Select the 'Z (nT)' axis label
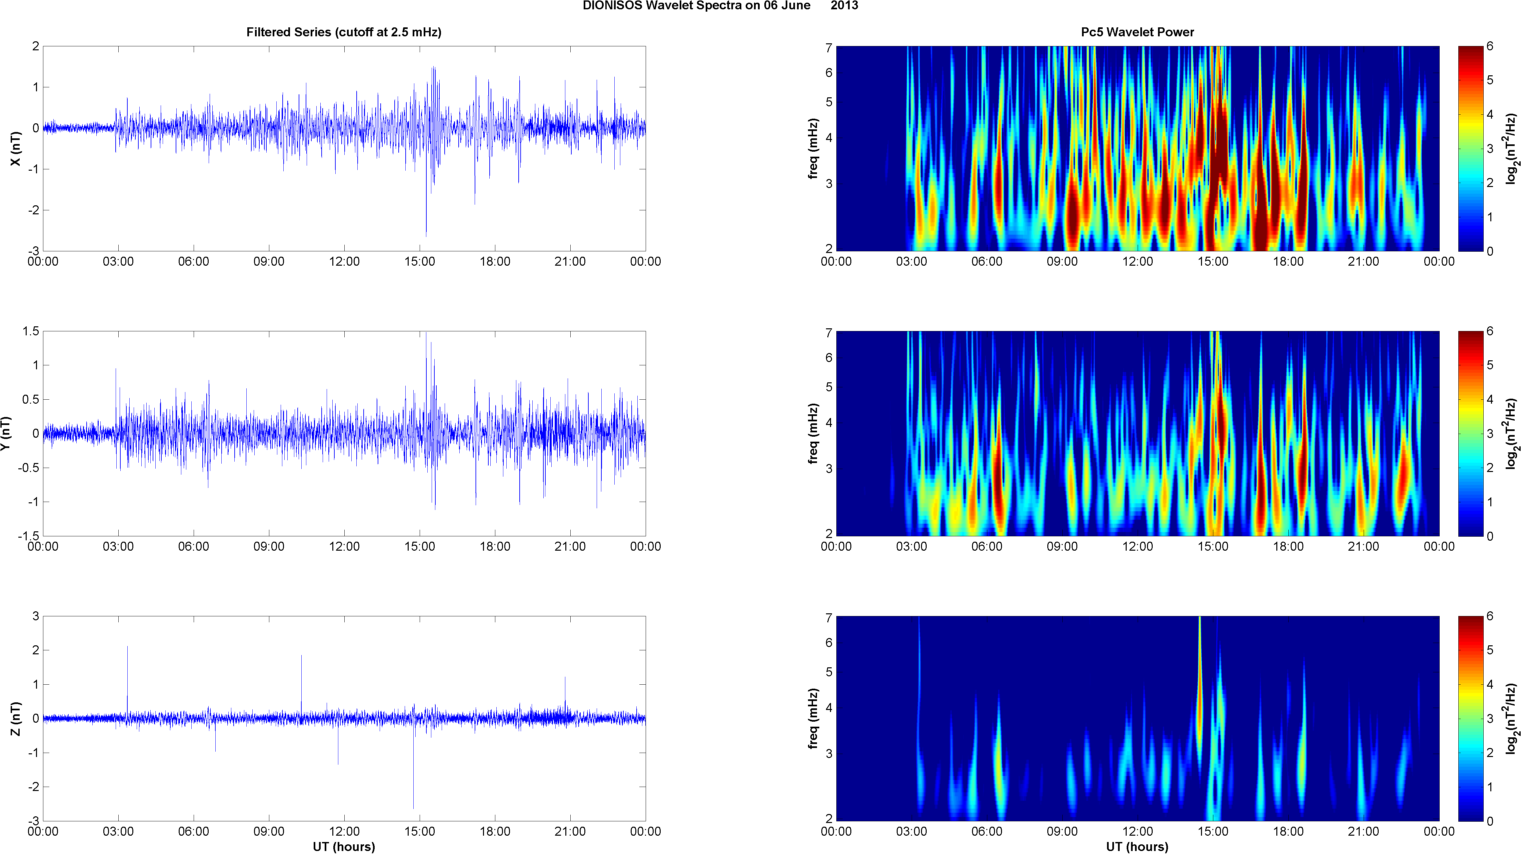The width and height of the screenshot is (1521, 854). coord(16,718)
